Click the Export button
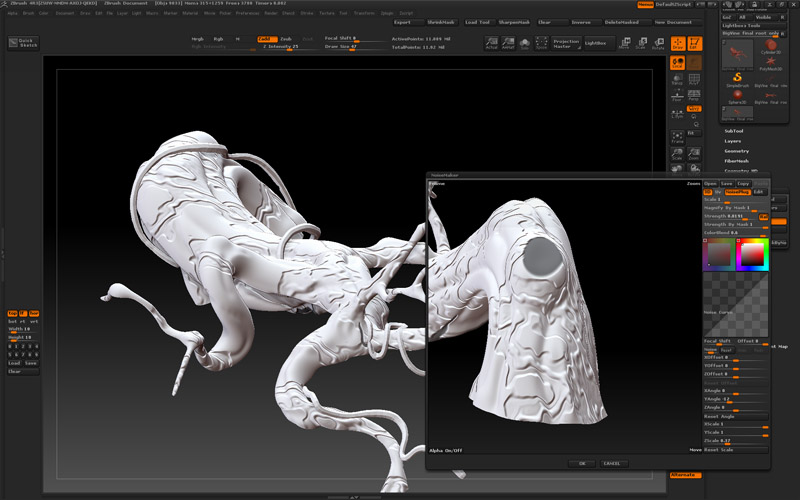The width and height of the screenshot is (800, 500). (x=408, y=22)
